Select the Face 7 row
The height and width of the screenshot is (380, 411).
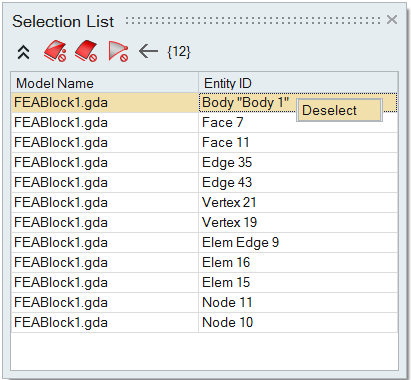click(204, 123)
